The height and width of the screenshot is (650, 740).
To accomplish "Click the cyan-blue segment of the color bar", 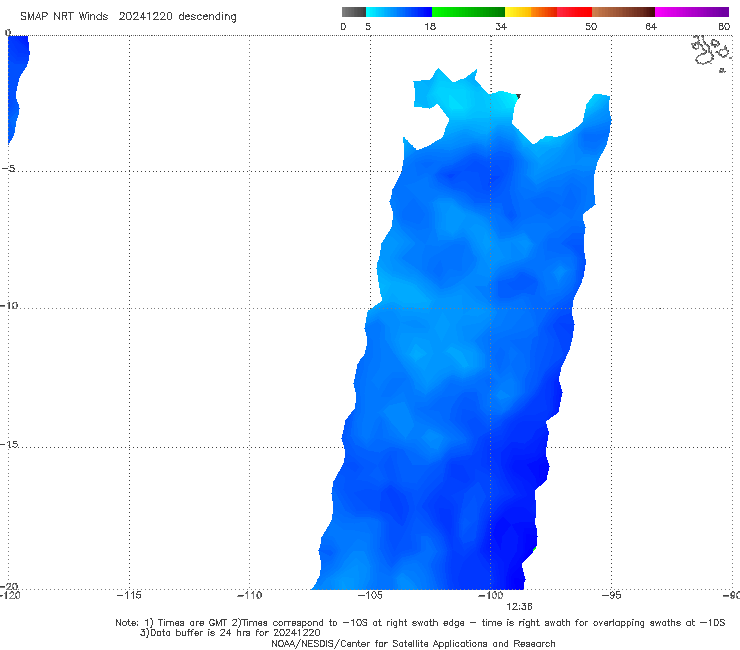I will [x=399, y=12].
